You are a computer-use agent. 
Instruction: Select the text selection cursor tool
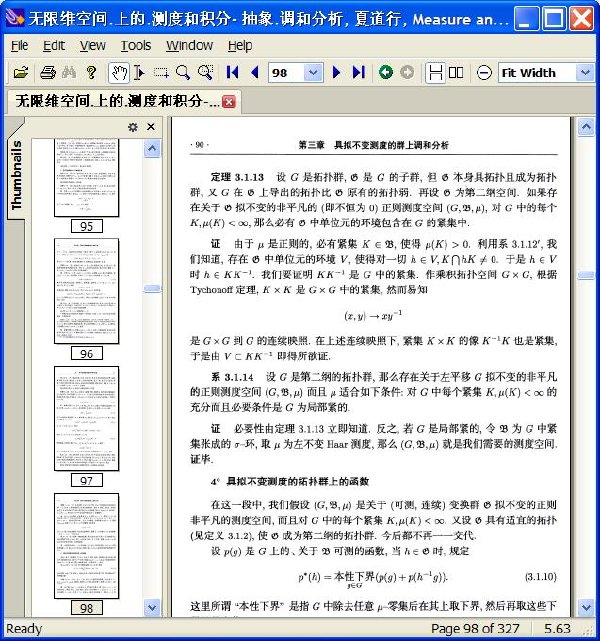[139, 73]
